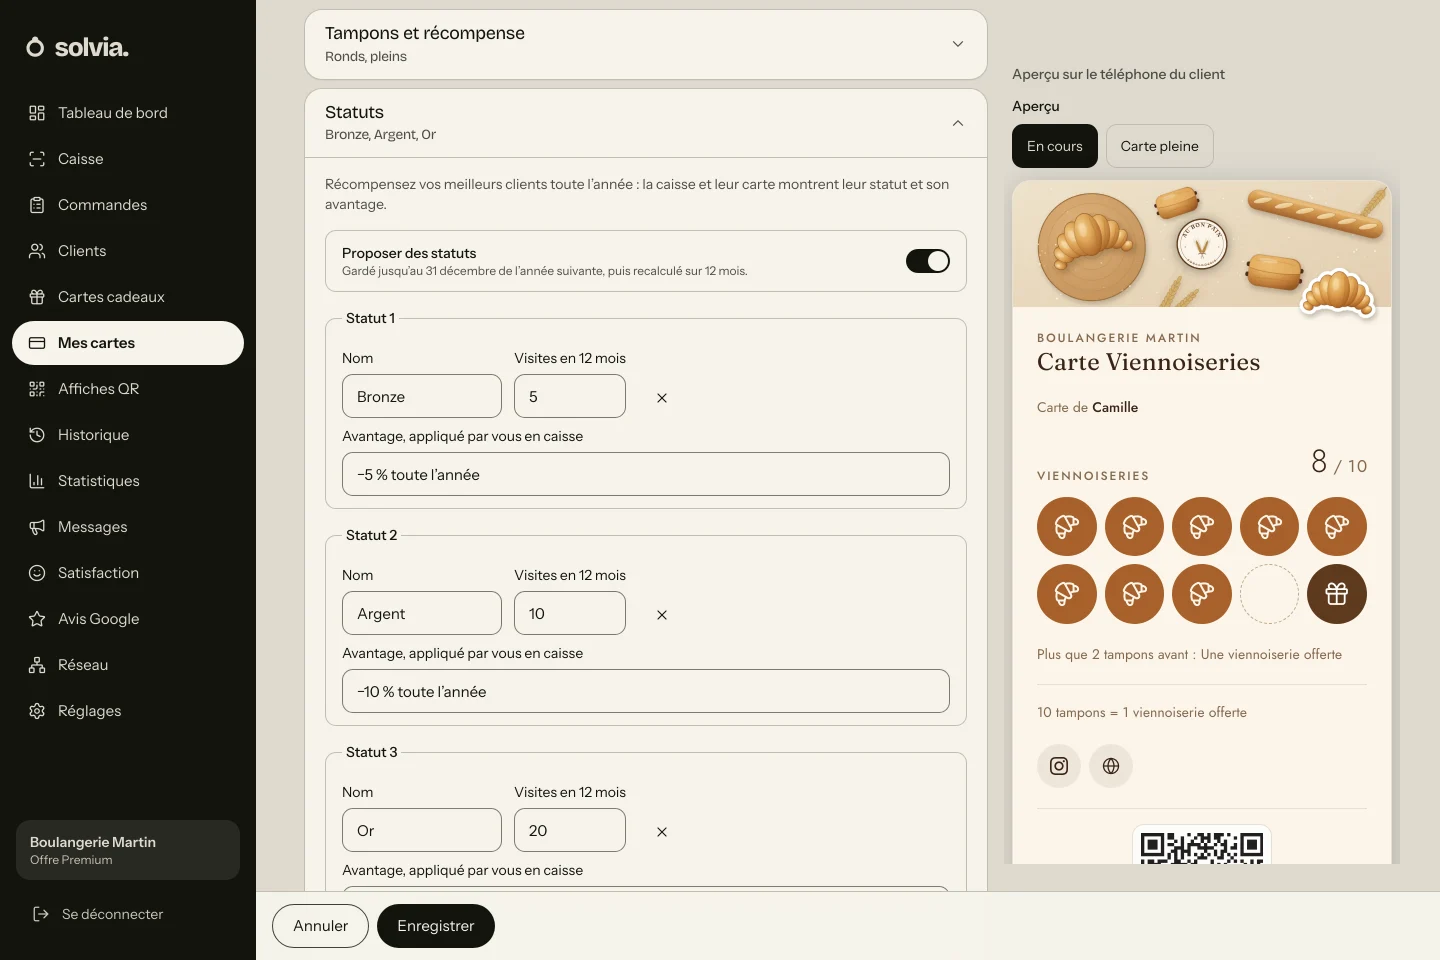Viewport: 1440px width, 960px height.
Task: Open Satisfaction smiley icon
Action: tap(37, 573)
